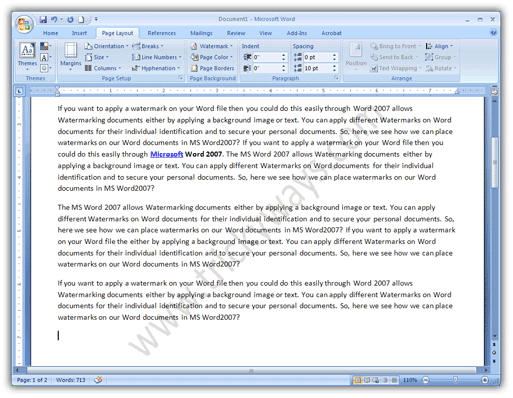Switch to the Insert tab
This screenshot has width=513, height=398.
(79, 33)
